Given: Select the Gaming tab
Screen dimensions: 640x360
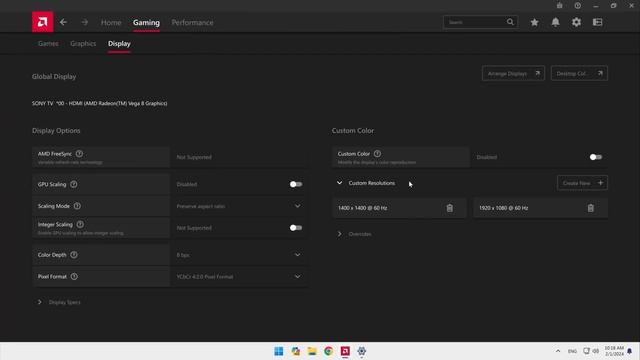Looking at the screenshot, I should 146,22.
